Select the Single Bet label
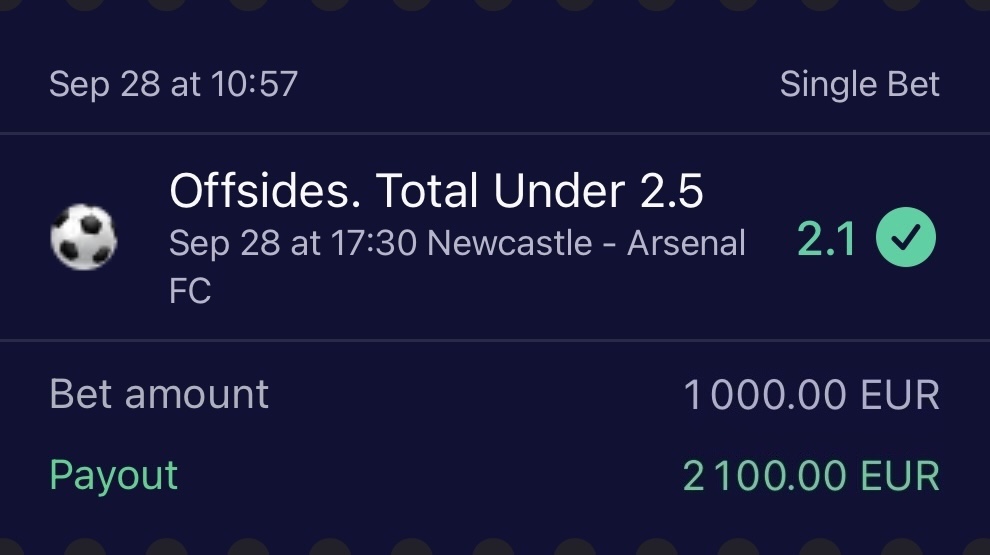This screenshot has width=990, height=555. point(859,84)
